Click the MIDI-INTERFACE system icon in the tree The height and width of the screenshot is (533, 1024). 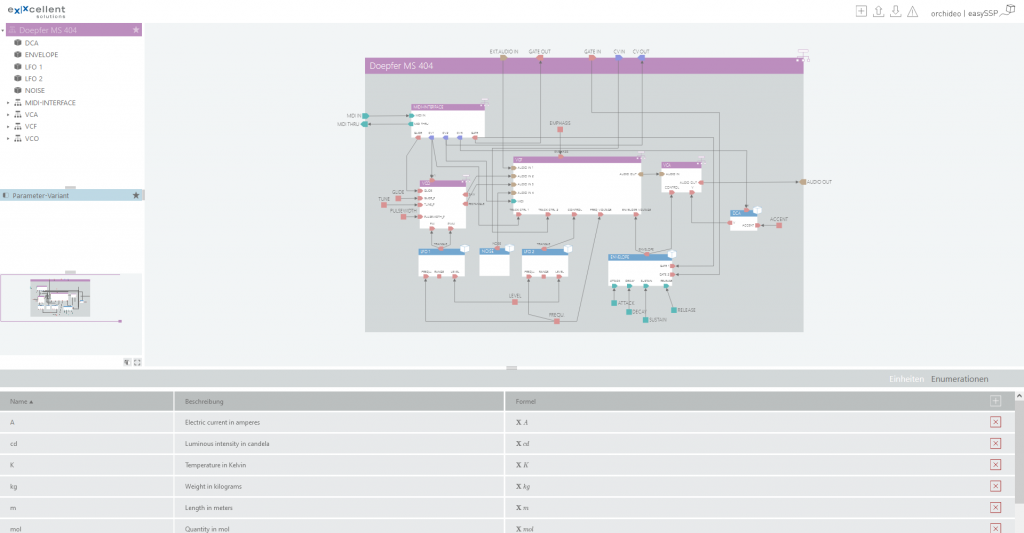[18, 103]
